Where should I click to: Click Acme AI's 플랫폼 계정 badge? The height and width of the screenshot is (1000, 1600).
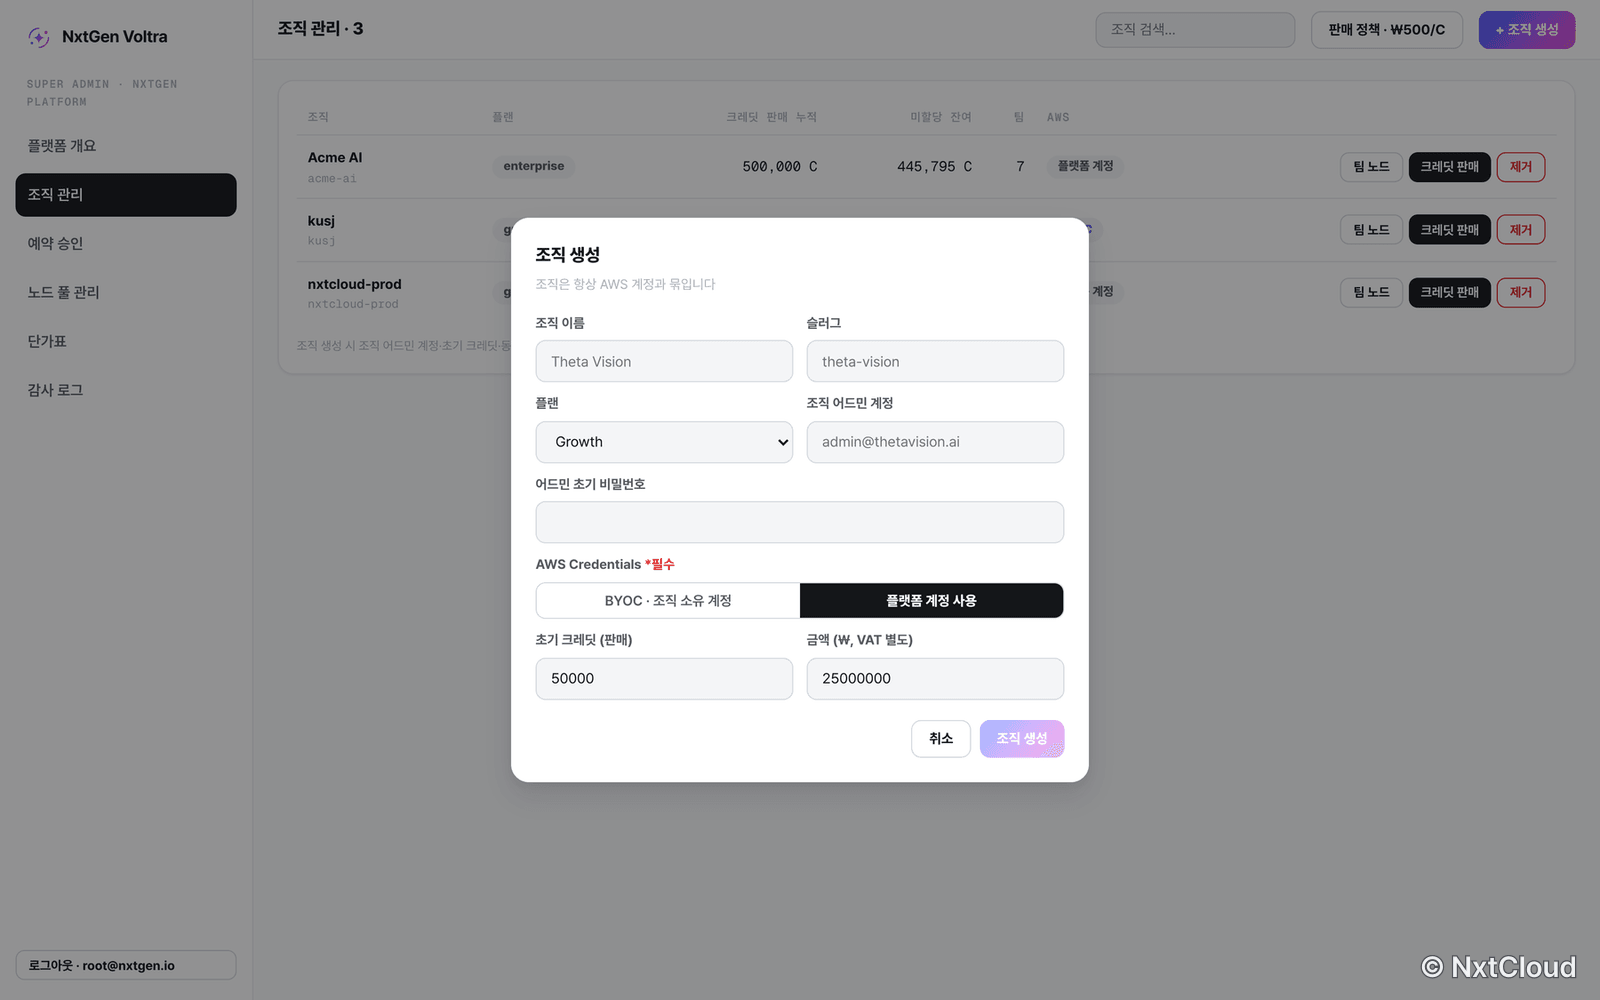pos(1085,166)
